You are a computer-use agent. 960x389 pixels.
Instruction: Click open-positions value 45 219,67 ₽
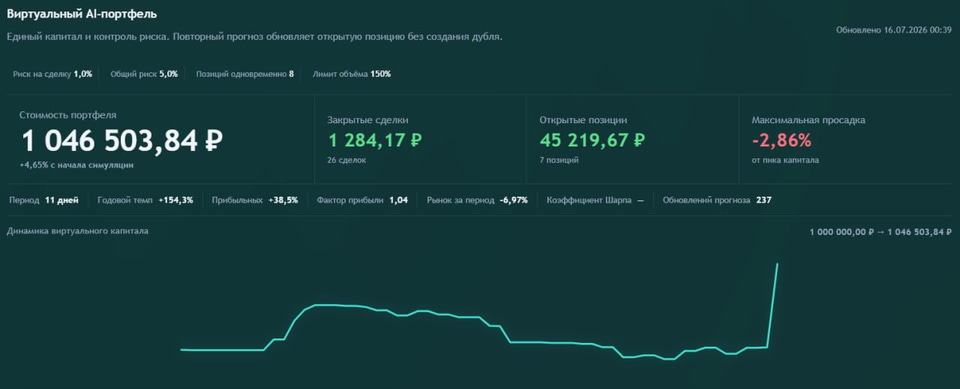pos(593,140)
